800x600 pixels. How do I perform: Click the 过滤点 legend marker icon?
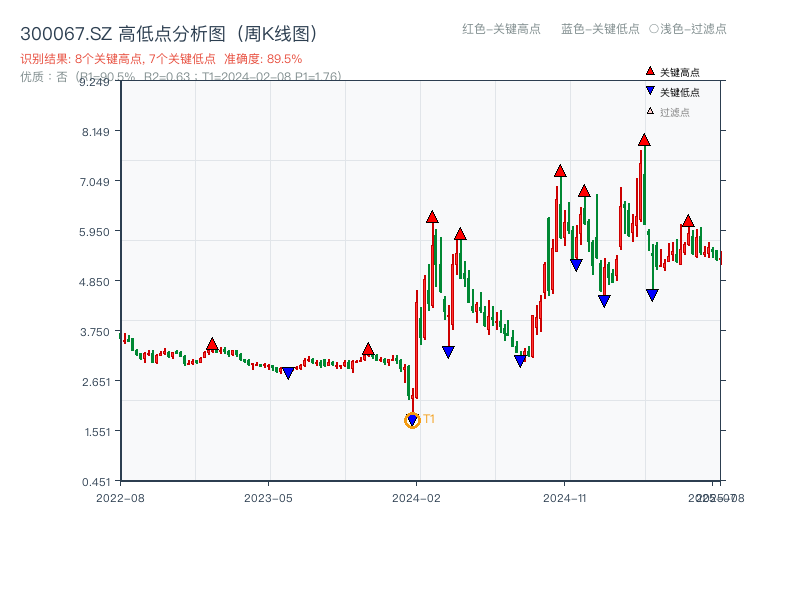(649, 110)
